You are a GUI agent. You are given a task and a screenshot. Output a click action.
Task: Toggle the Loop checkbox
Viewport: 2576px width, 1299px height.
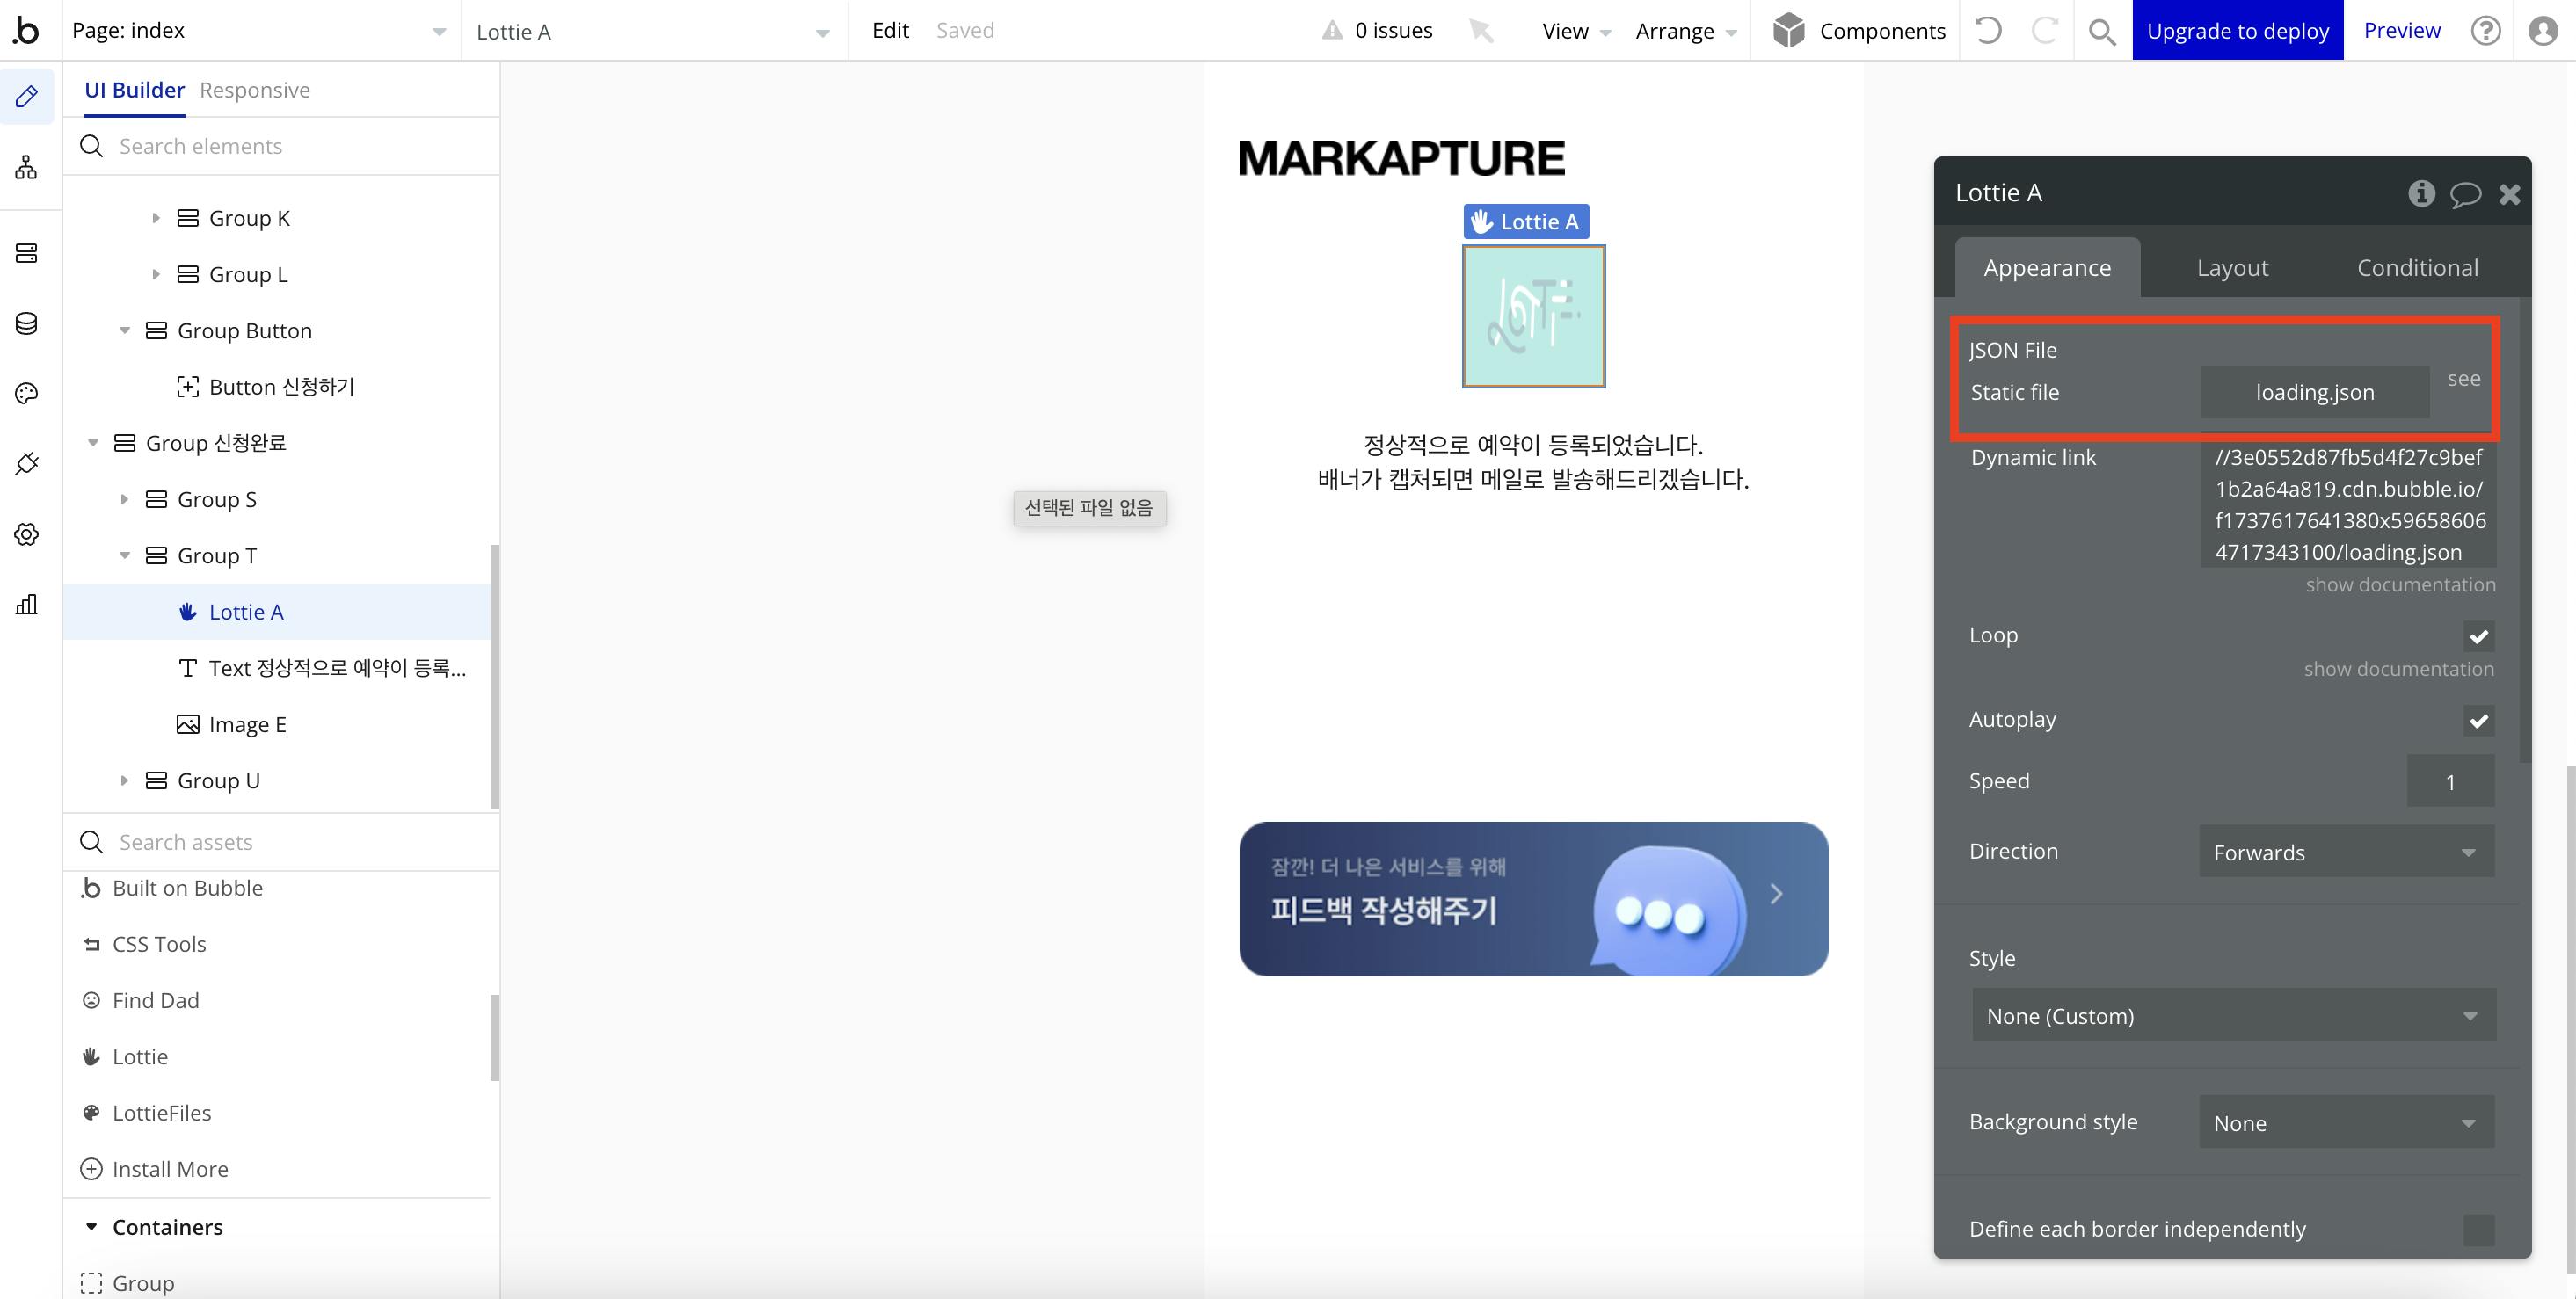2478,636
